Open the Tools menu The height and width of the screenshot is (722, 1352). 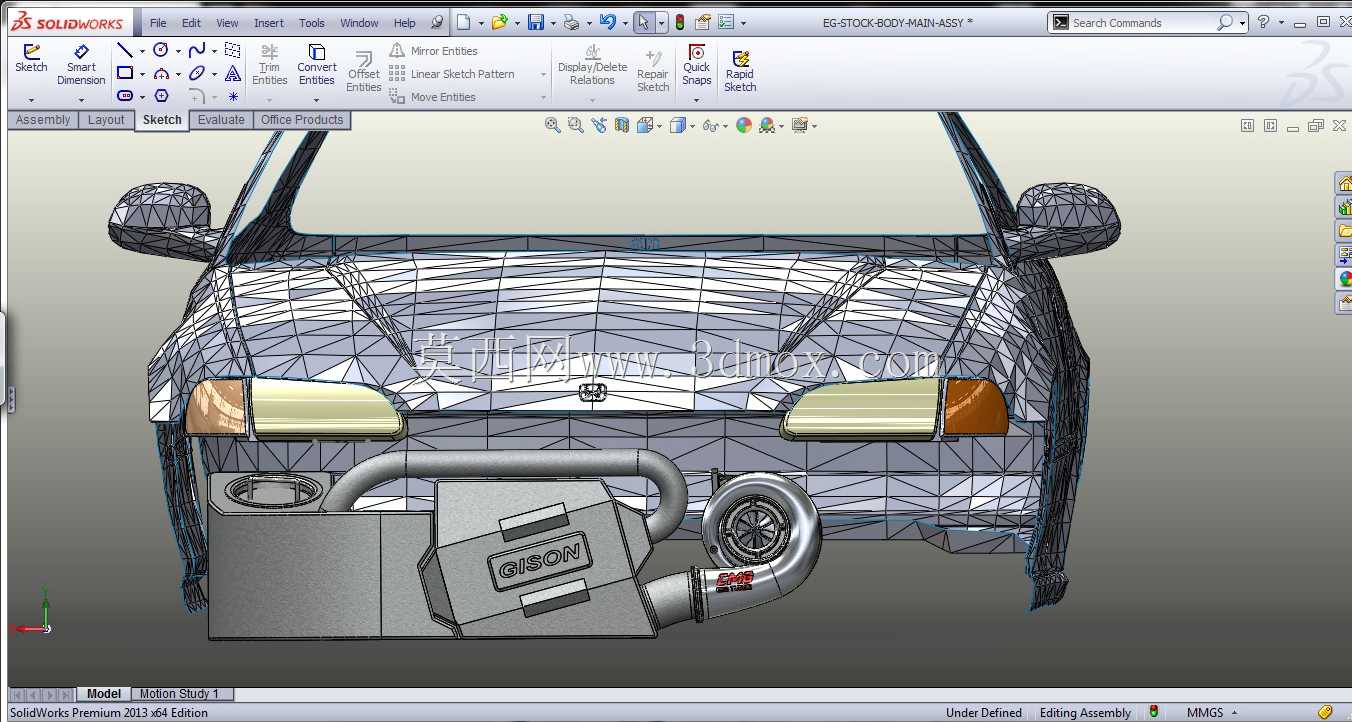pos(312,23)
